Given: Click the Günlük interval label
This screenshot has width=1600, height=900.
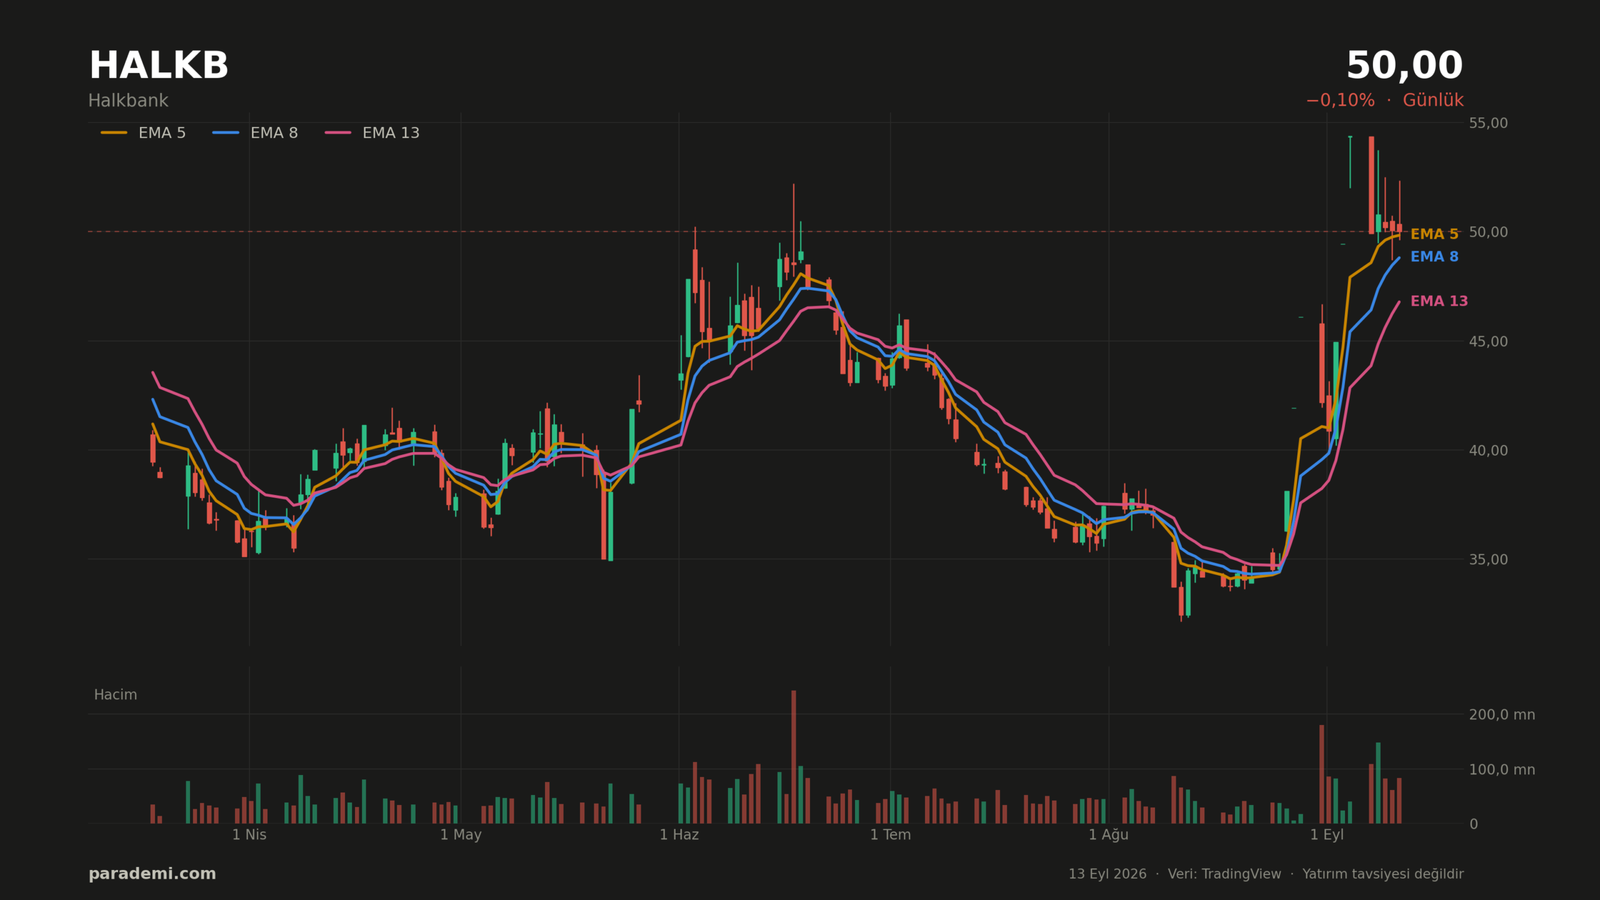Looking at the screenshot, I should [x=1433, y=101].
